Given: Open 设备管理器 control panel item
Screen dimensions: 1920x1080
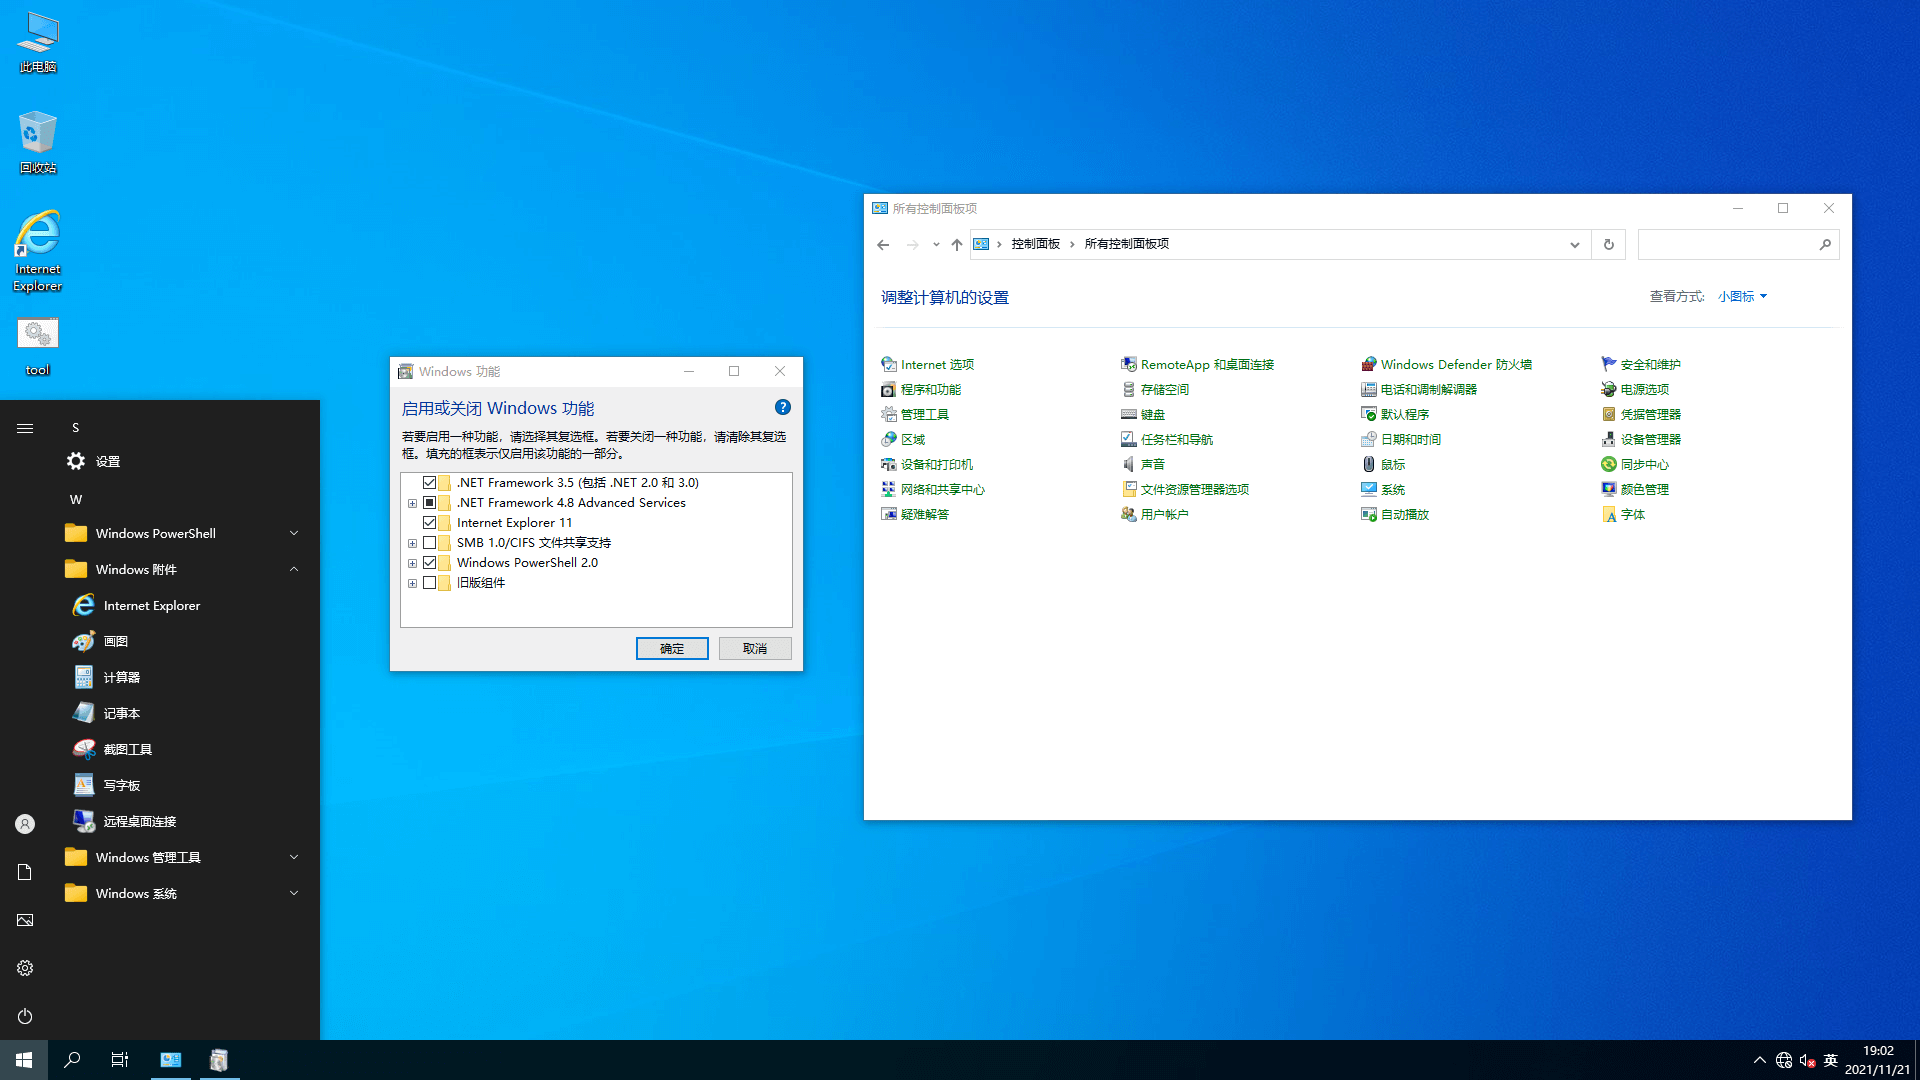Looking at the screenshot, I should click(x=1650, y=440).
